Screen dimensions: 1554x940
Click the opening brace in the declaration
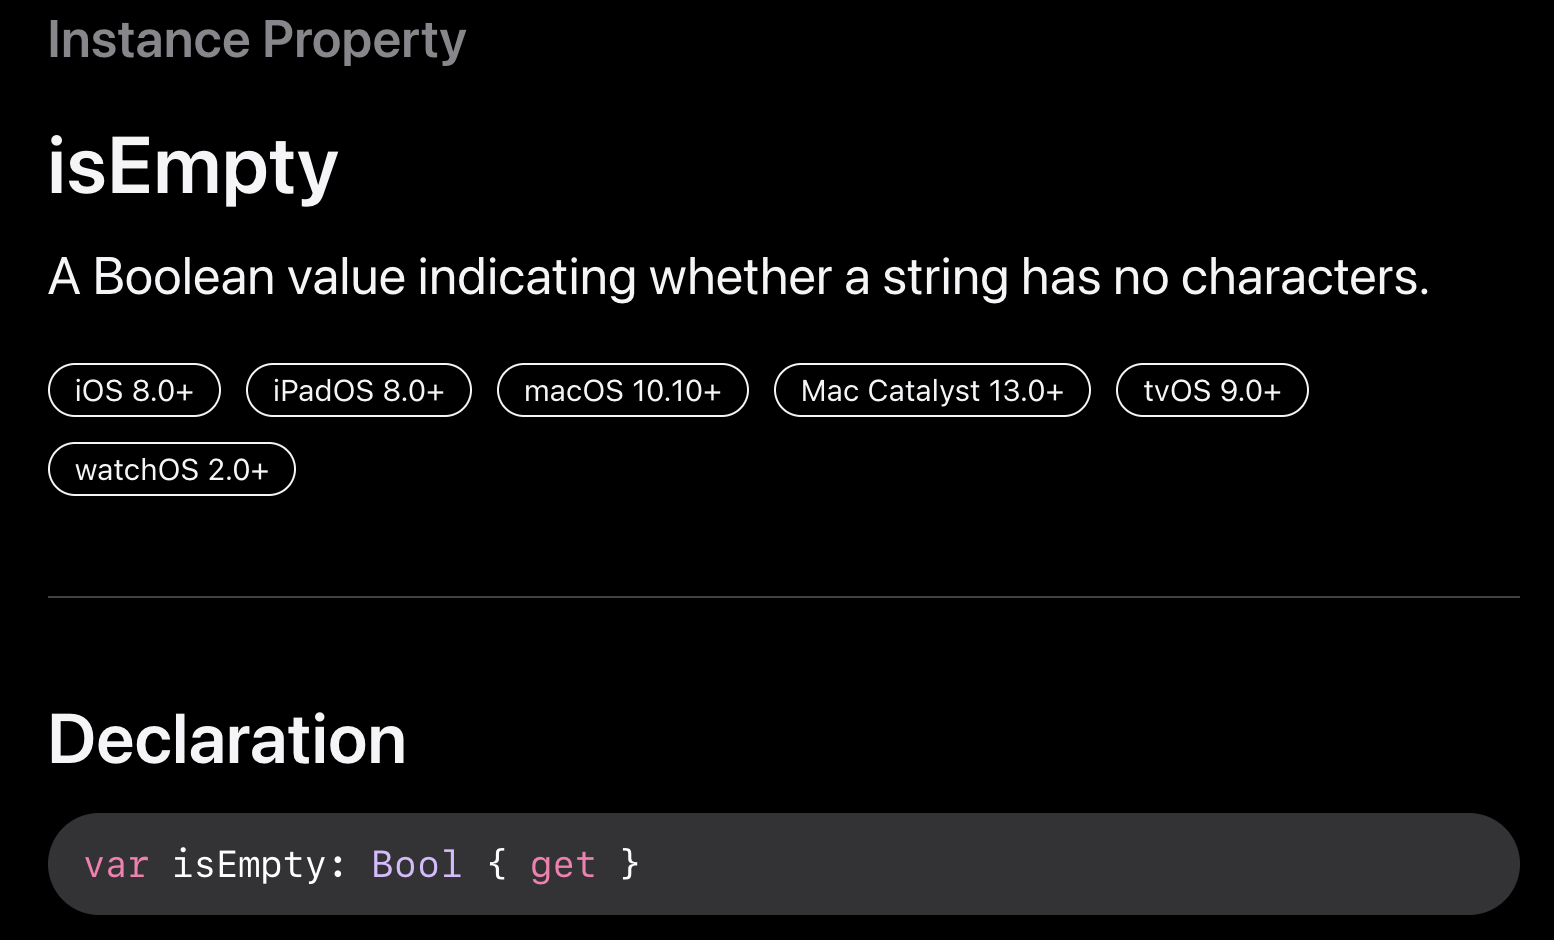497,864
